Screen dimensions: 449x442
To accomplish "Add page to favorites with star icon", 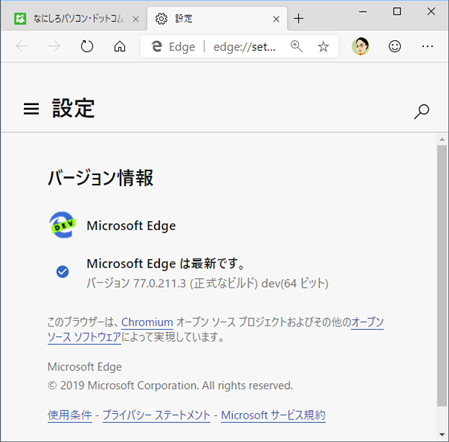I will pos(323,47).
